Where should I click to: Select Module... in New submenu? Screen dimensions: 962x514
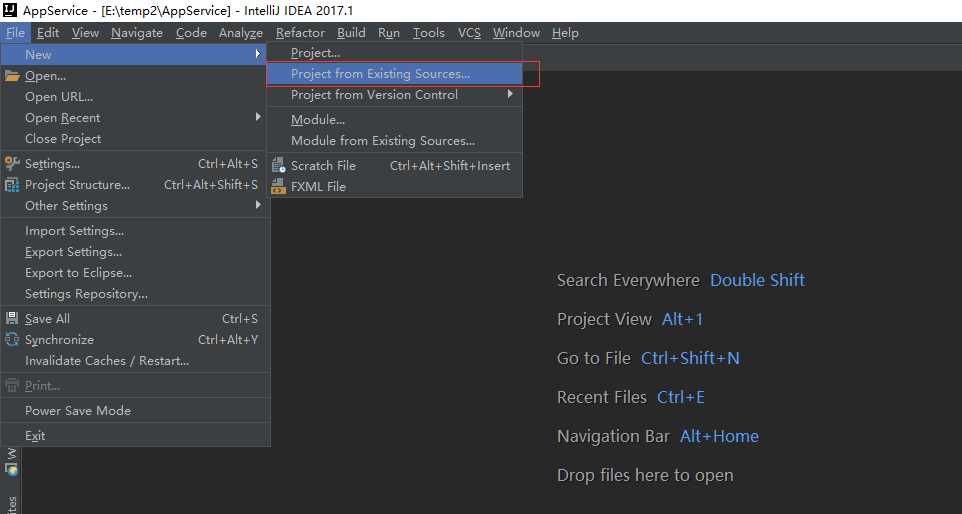394,120
